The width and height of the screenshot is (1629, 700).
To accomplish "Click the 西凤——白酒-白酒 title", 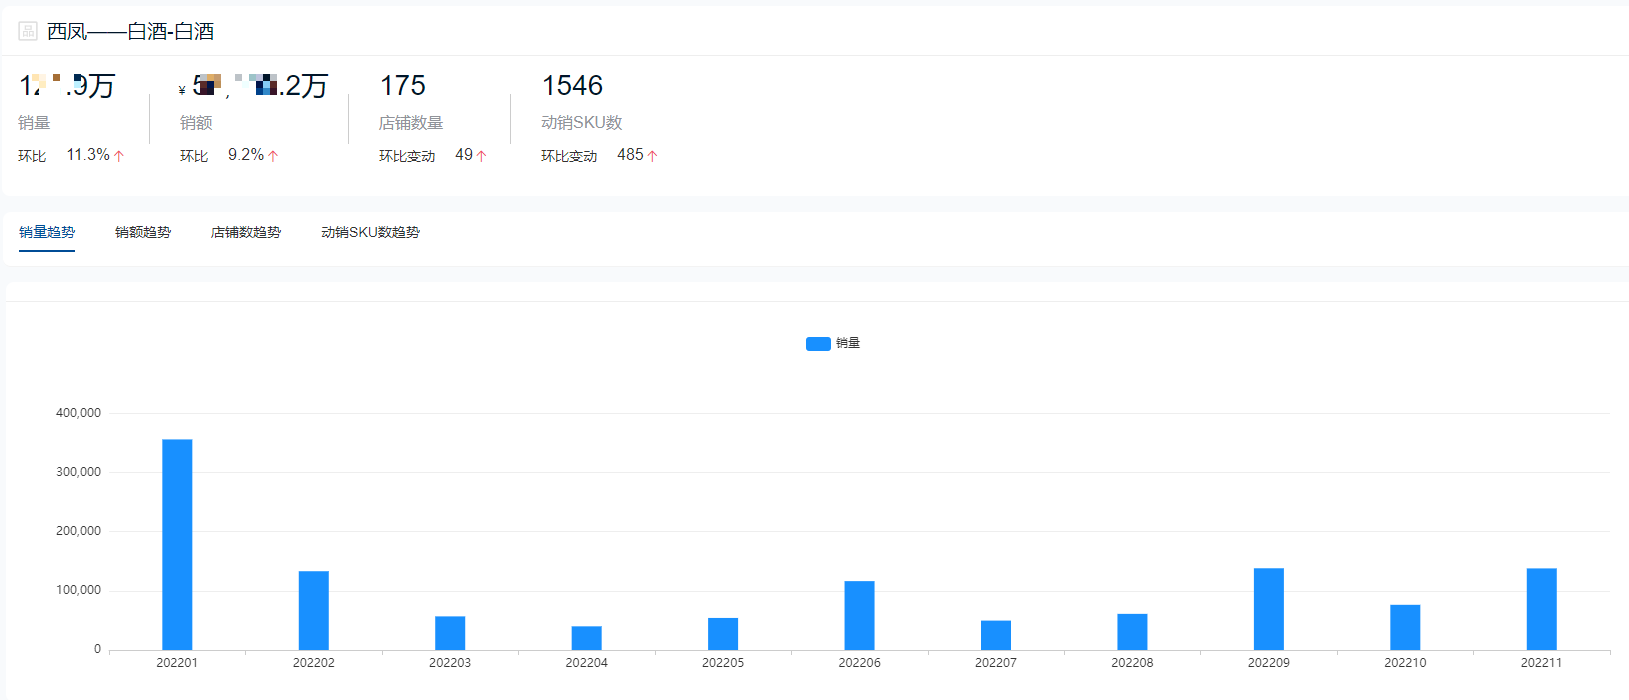I will click(130, 31).
